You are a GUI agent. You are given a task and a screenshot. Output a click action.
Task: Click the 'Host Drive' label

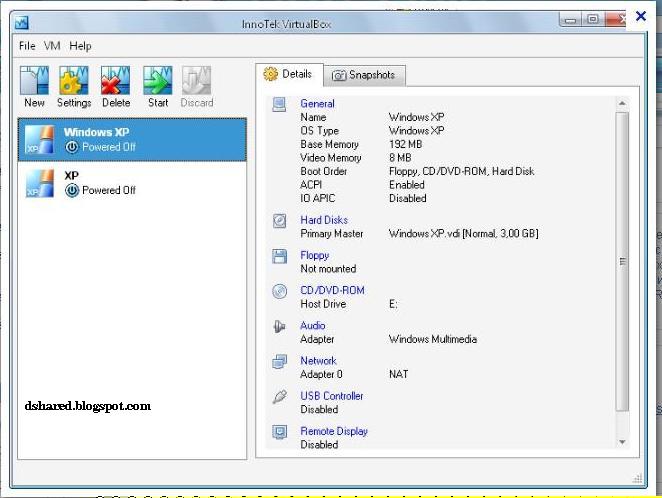[323, 304]
